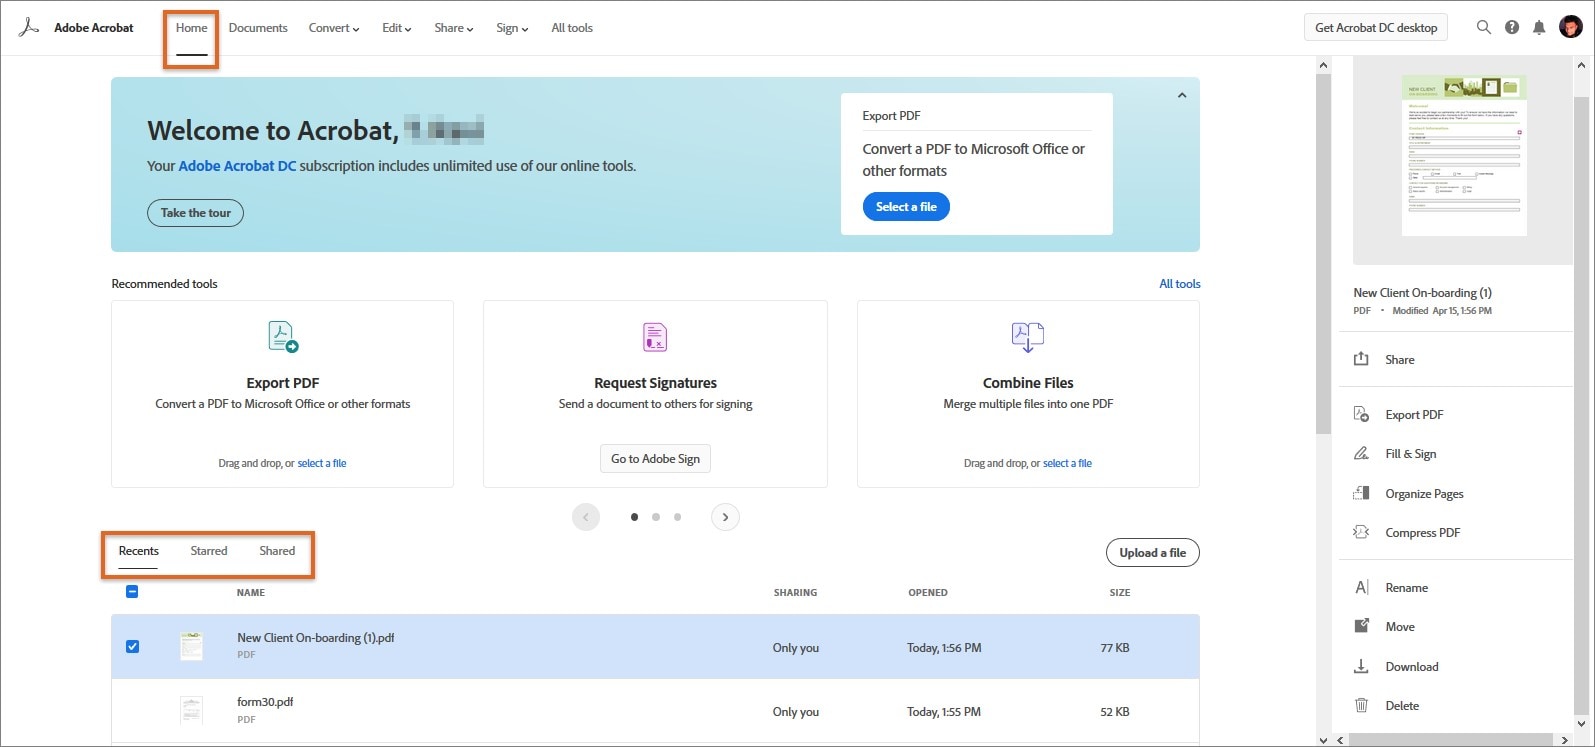Click the Delete trash icon
This screenshot has width=1595, height=747.
[1361, 705]
